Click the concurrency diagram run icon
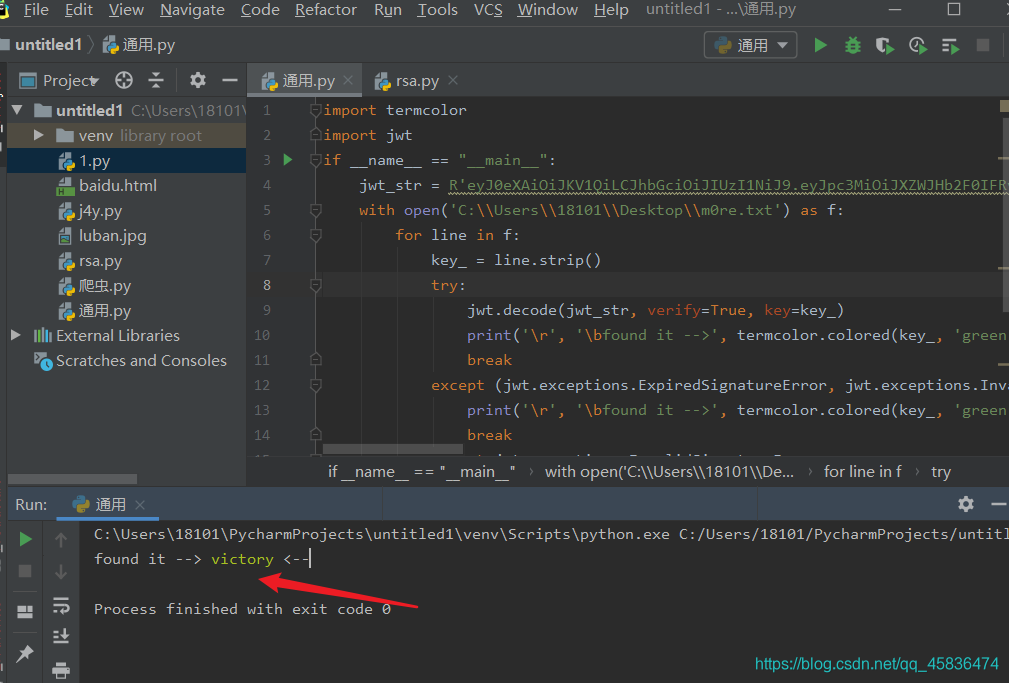The image size is (1009, 683). click(x=950, y=46)
